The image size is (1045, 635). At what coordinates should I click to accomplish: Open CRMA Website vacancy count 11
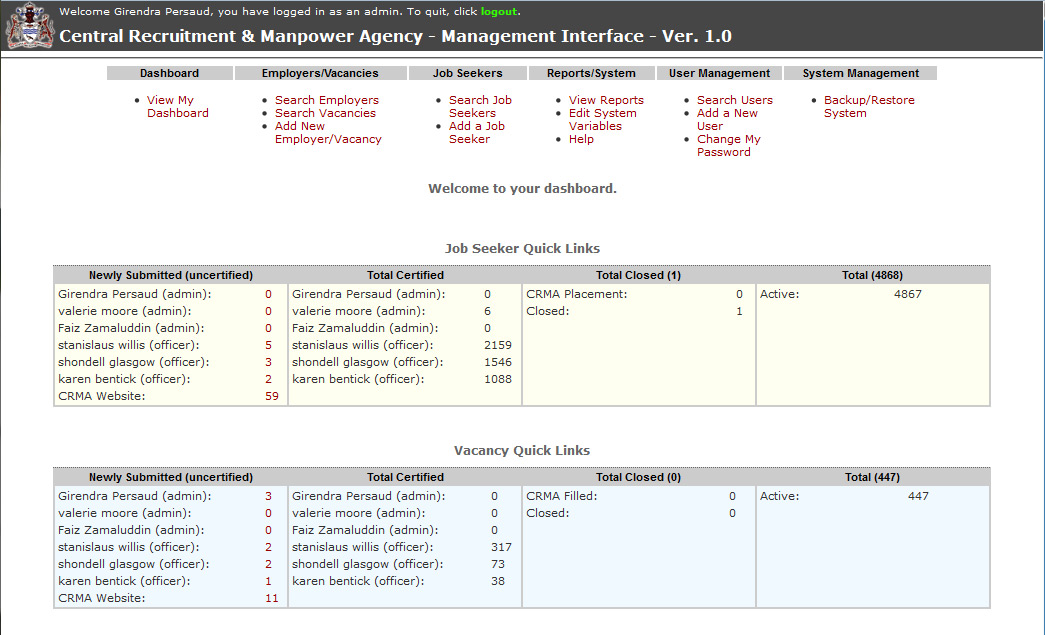point(271,598)
